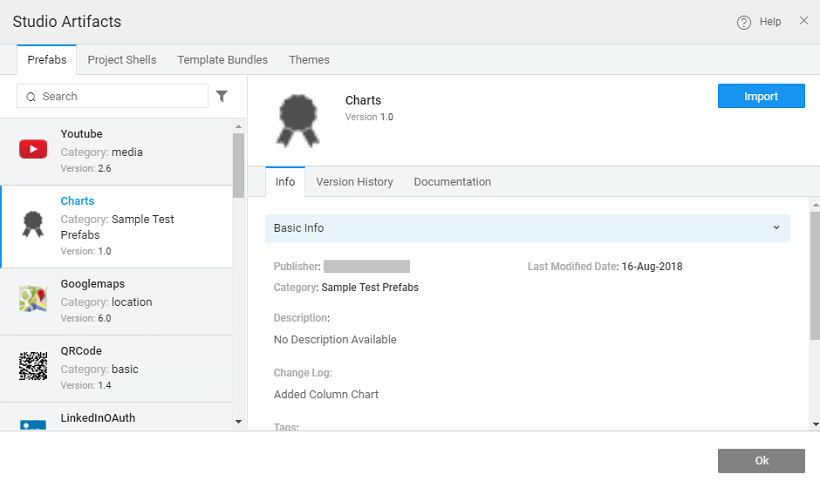Open the Version History tab
The image size is (820, 488).
click(354, 182)
